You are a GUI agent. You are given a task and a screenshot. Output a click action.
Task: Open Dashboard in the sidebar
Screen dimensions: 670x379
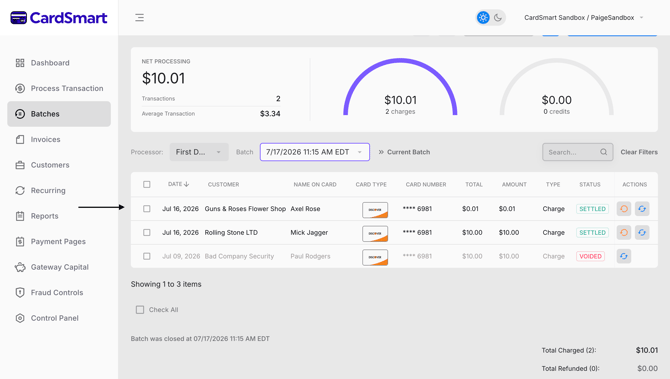click(x=59, y=63)
